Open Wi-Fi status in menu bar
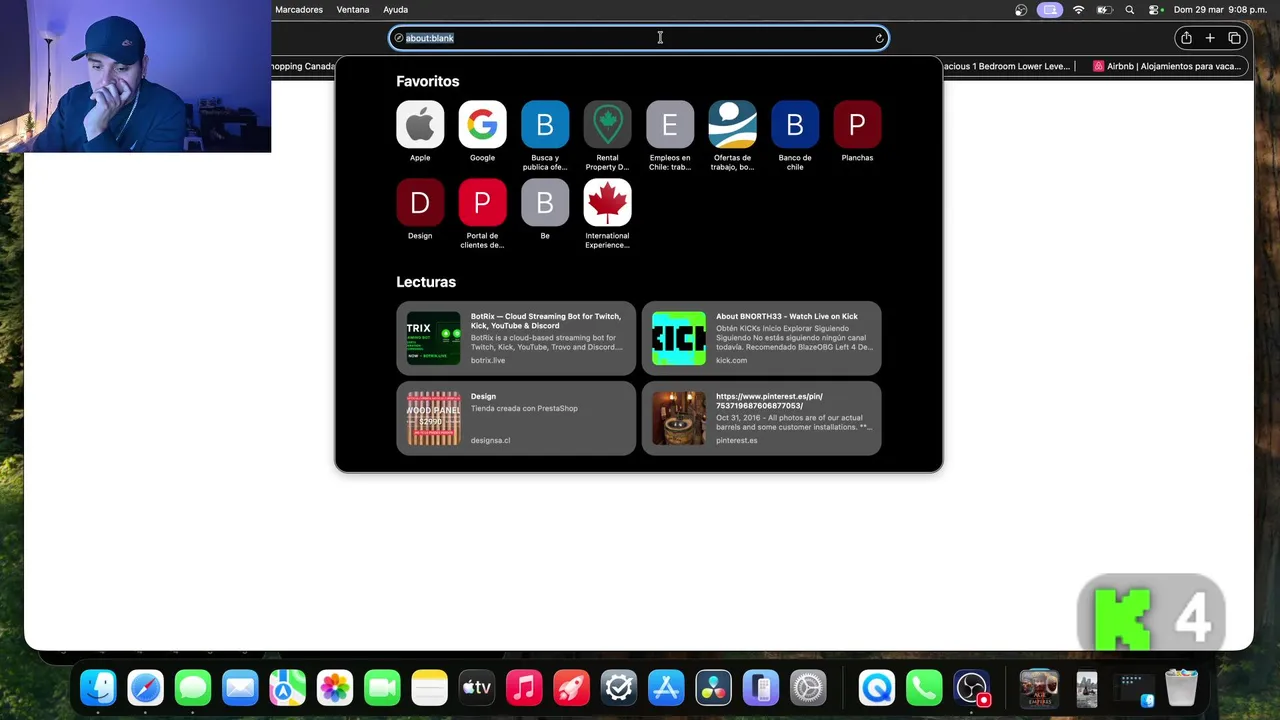This screenshot has width=1280, height=720. (x=1078, y=10)
